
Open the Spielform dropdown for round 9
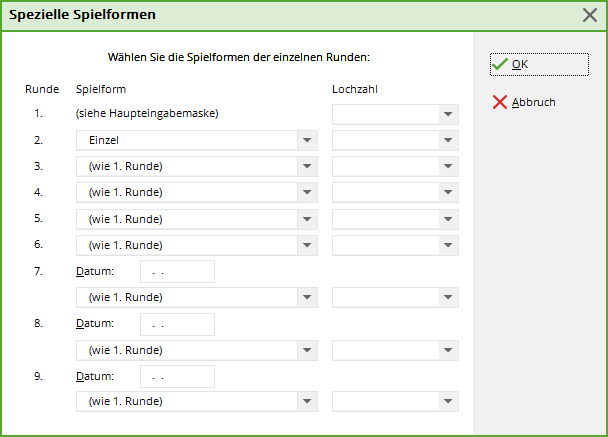click(306, 402)
